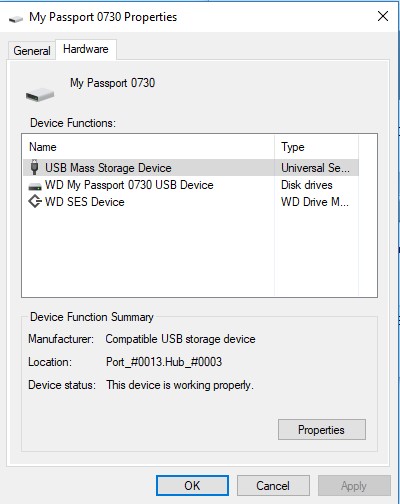Confirm the dialog with OK
This screenshot has width=400, height=504.
pos(192,486)
